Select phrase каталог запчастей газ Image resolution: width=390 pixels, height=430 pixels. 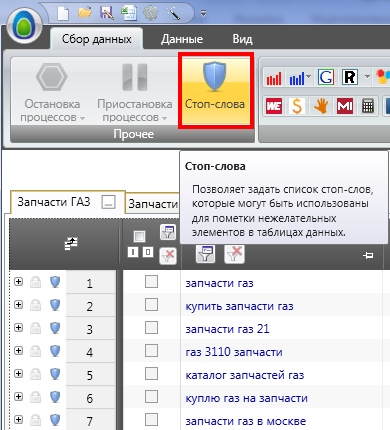pyautogui.click(x=245, y=375)
